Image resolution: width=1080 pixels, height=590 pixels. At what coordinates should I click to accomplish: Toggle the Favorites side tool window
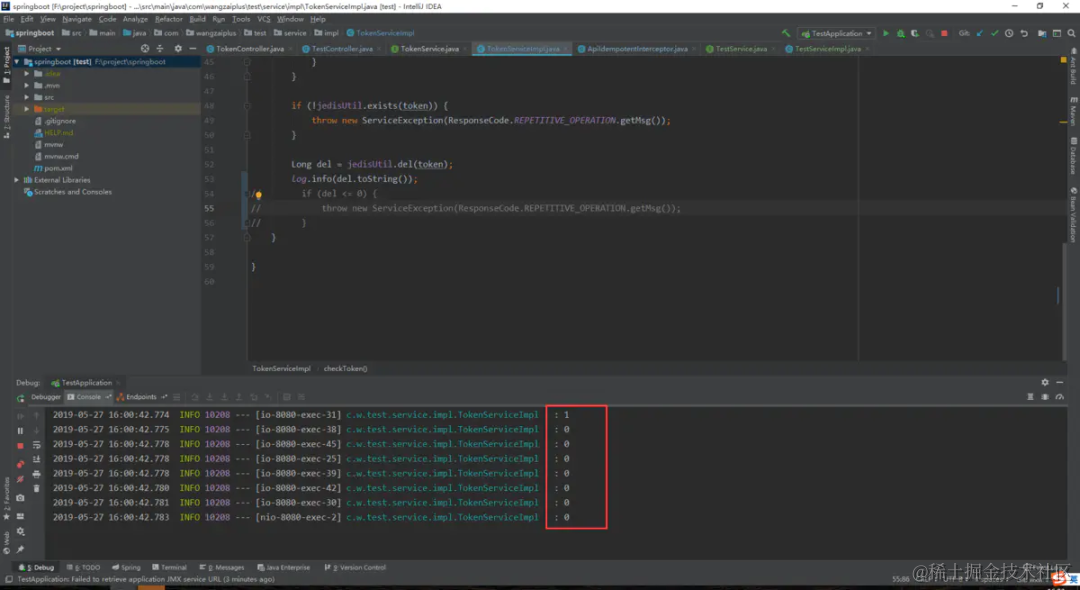(6, 498)
